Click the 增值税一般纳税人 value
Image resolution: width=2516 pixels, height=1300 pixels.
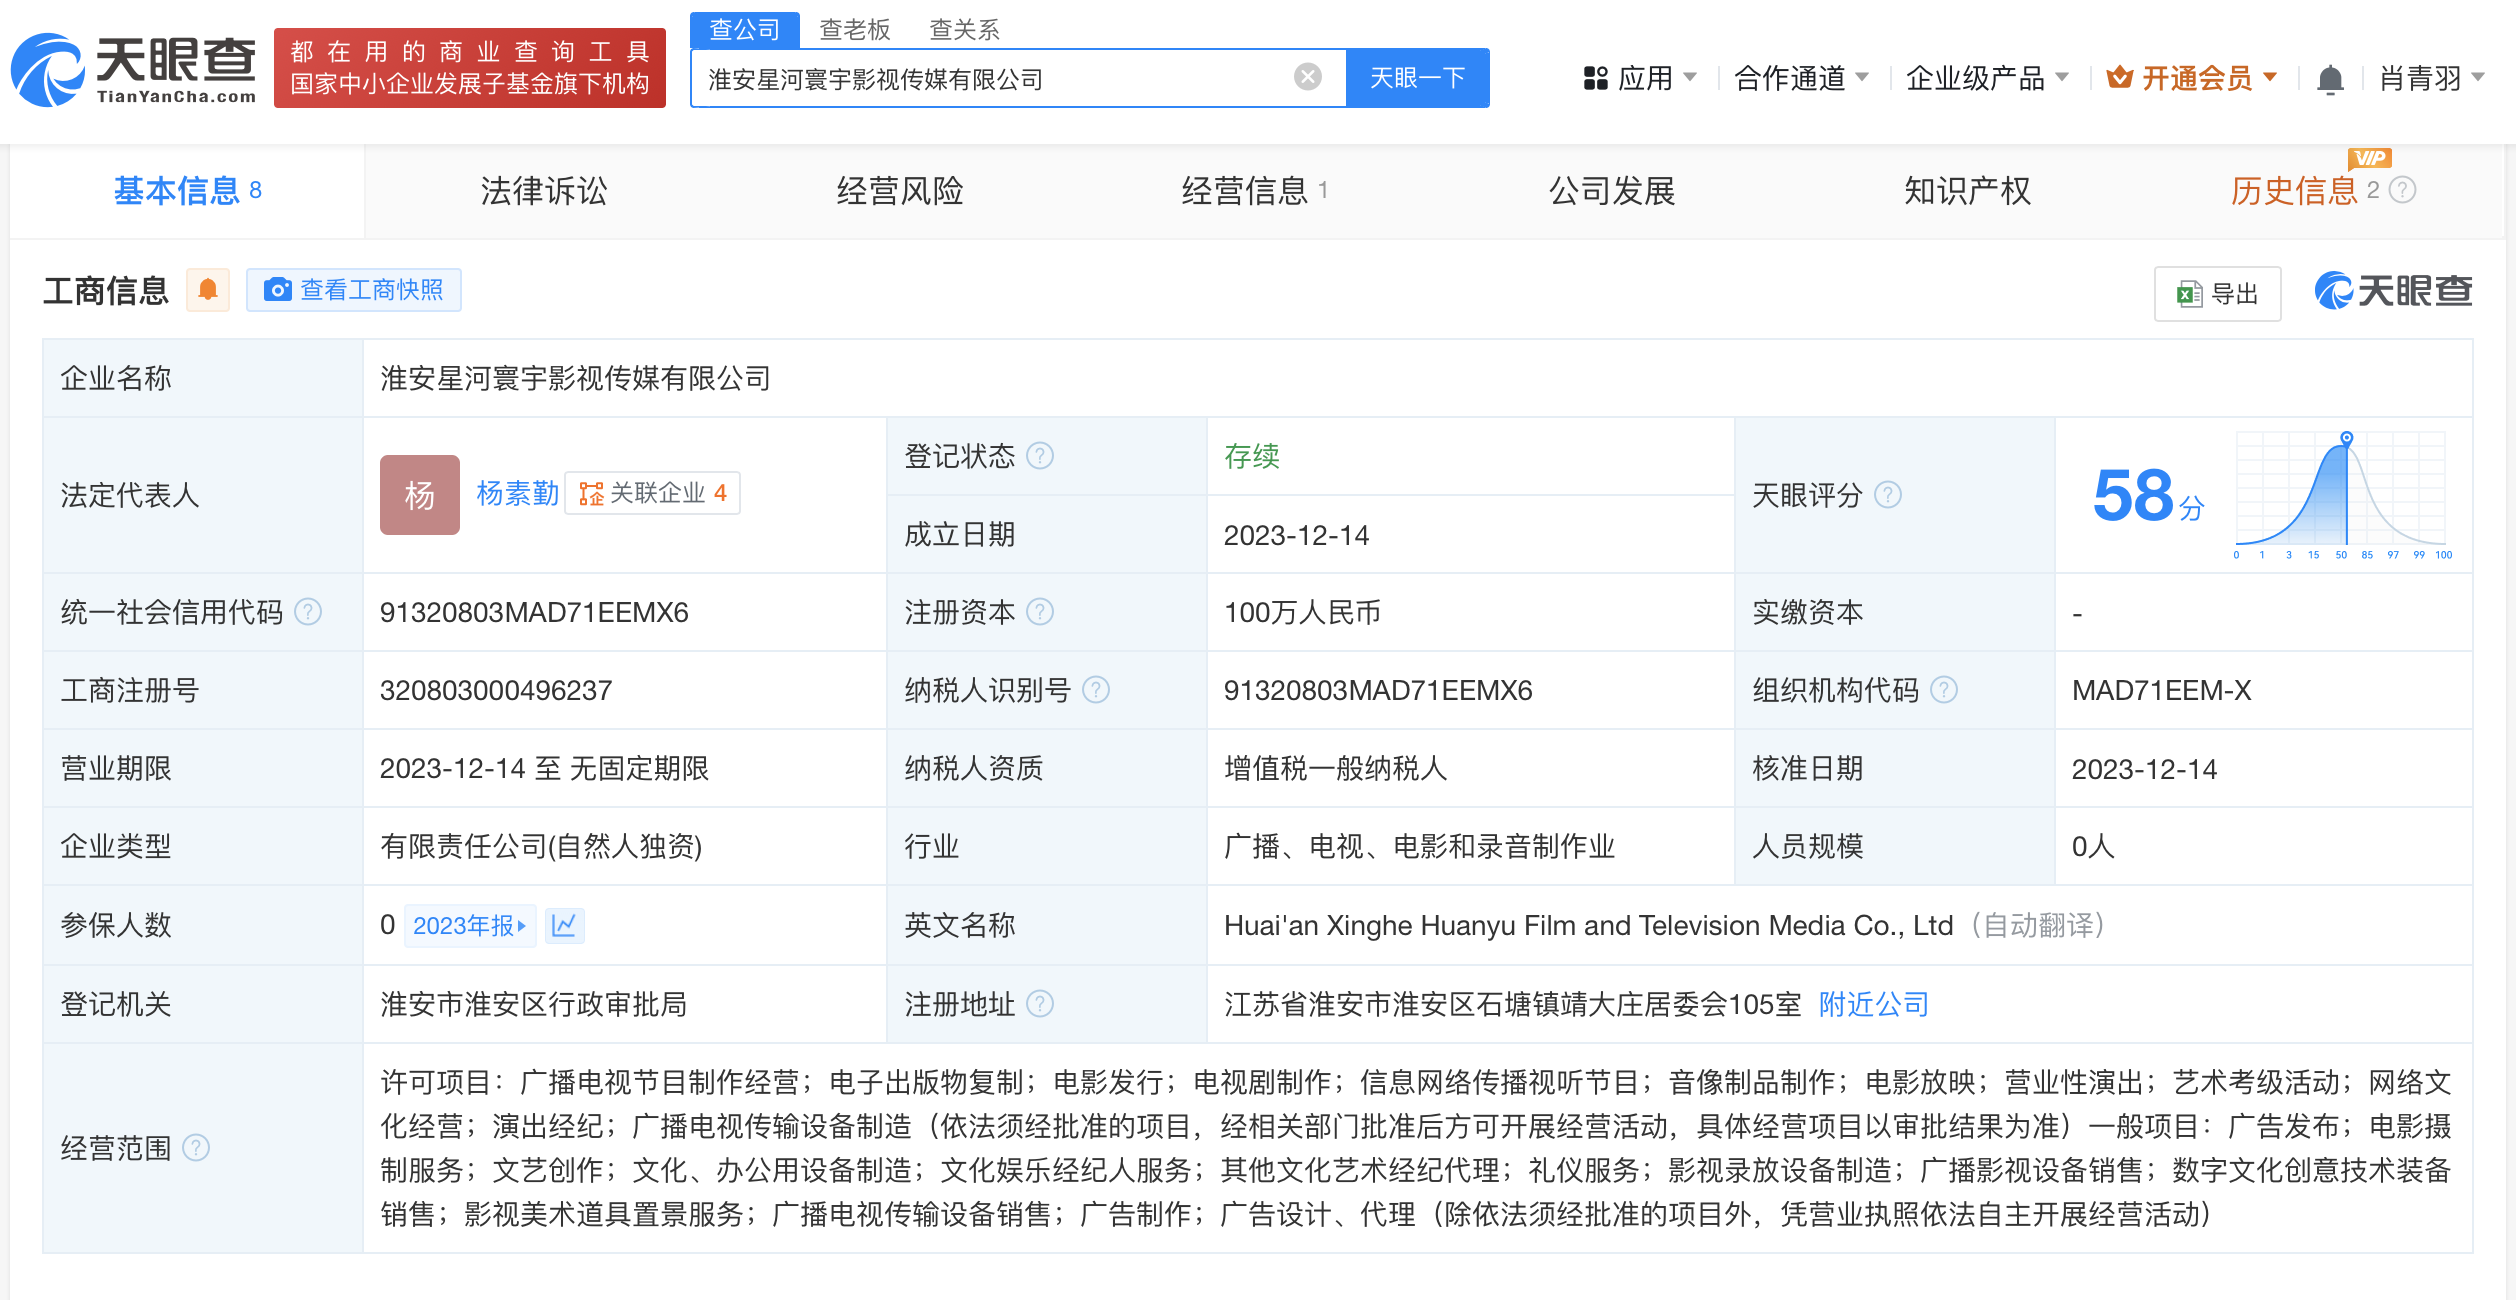point(1336,768)
